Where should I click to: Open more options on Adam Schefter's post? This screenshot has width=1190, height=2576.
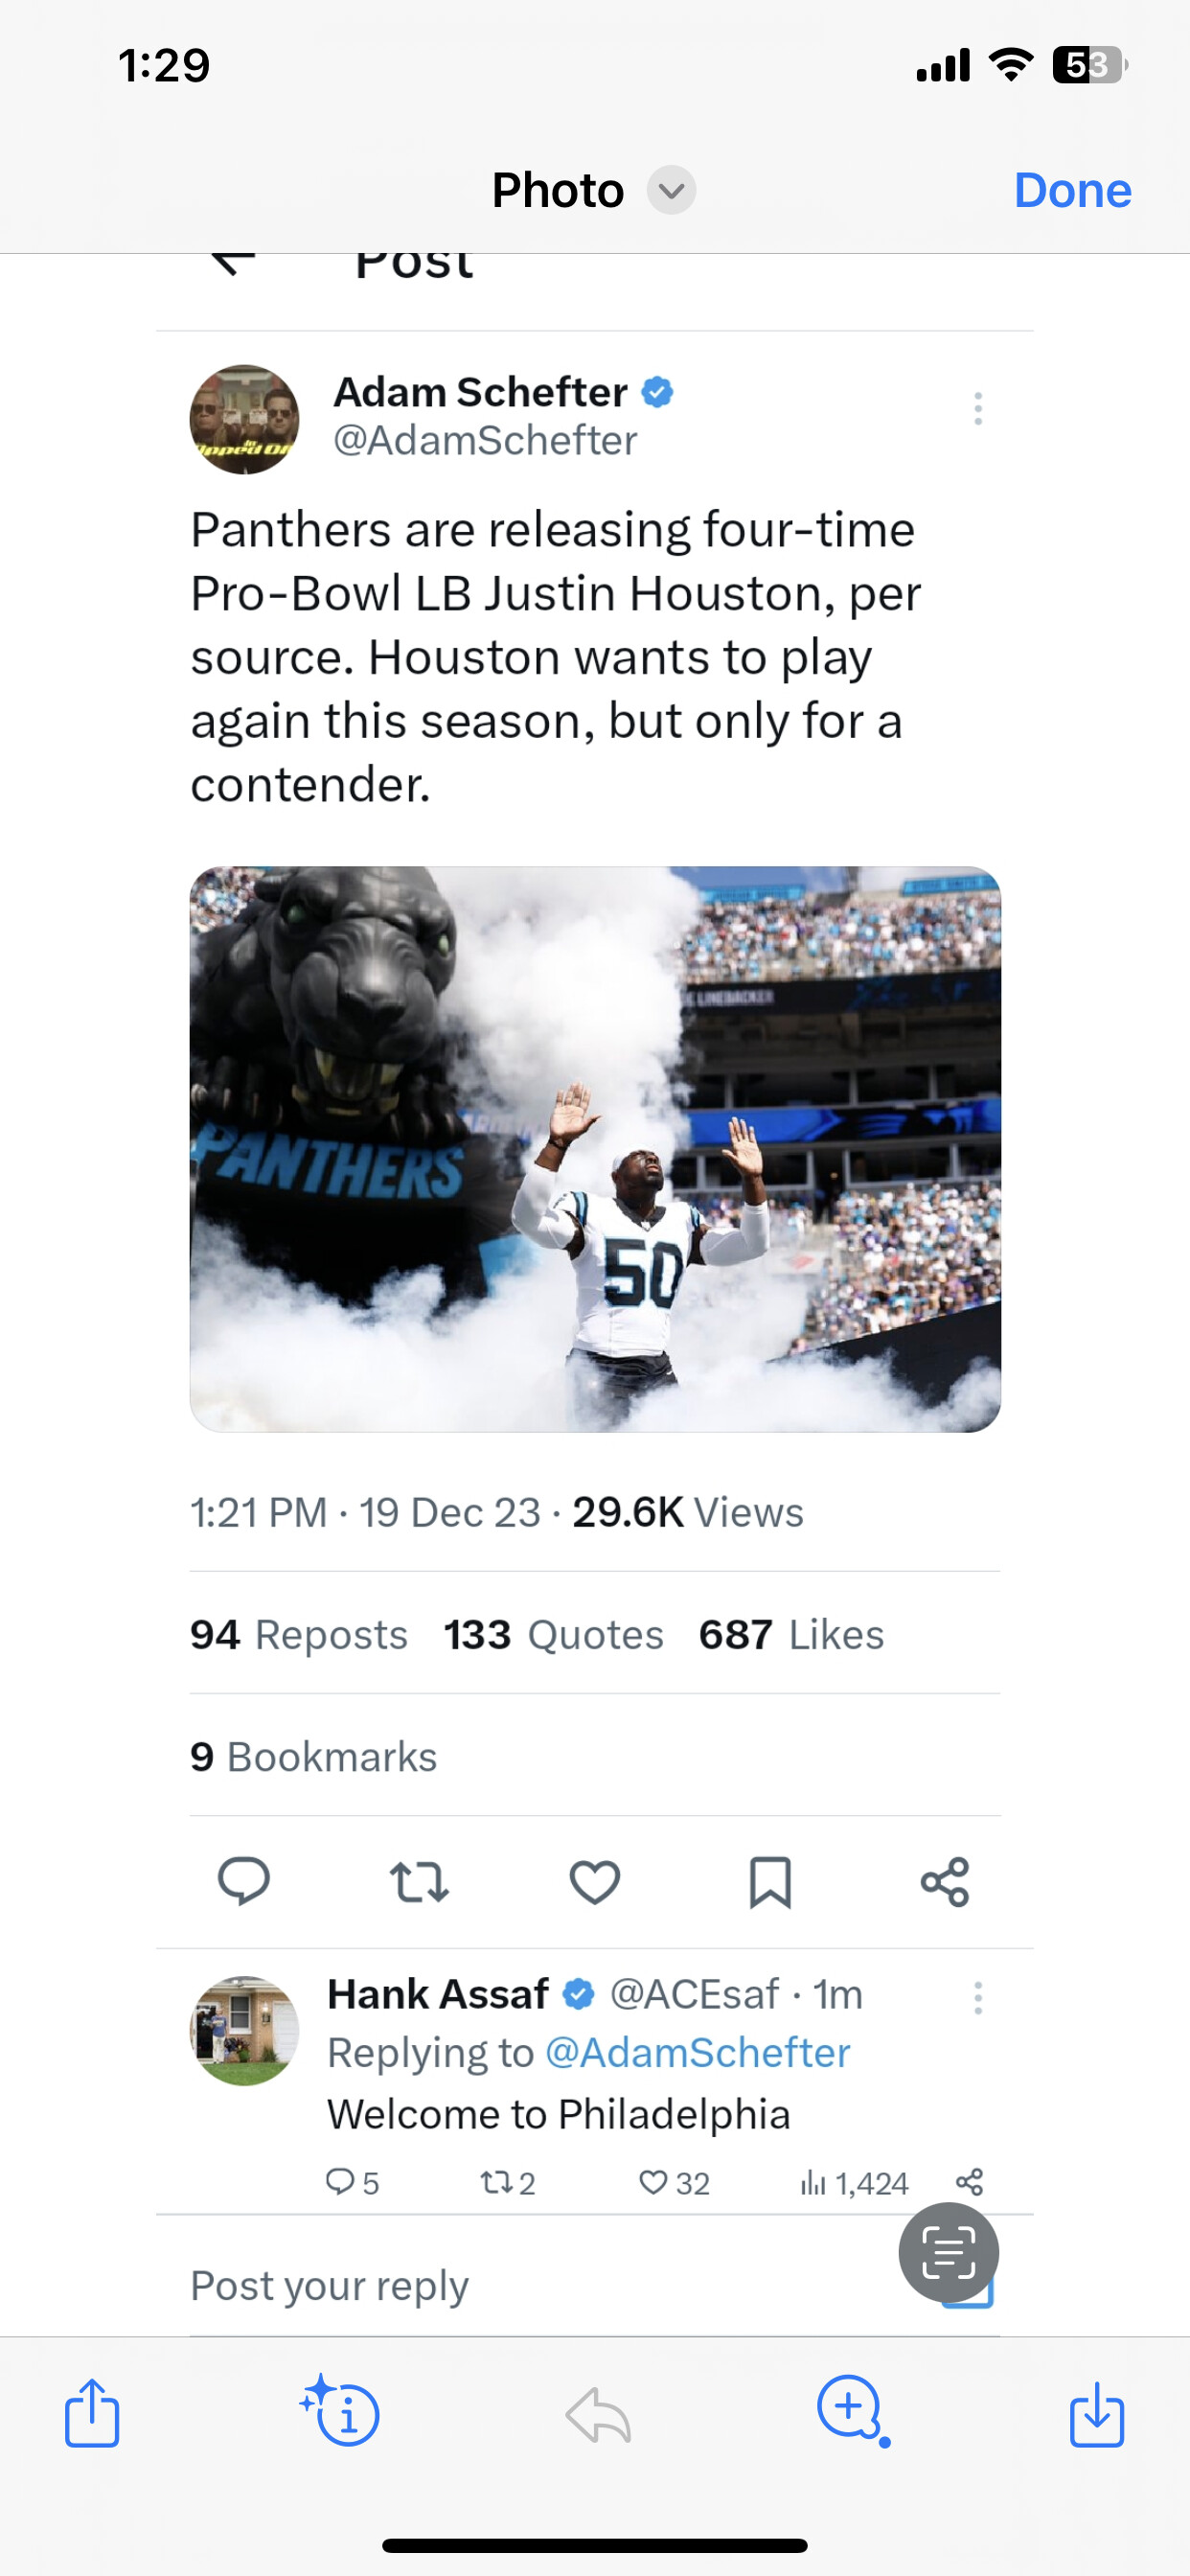coord(978,408)
